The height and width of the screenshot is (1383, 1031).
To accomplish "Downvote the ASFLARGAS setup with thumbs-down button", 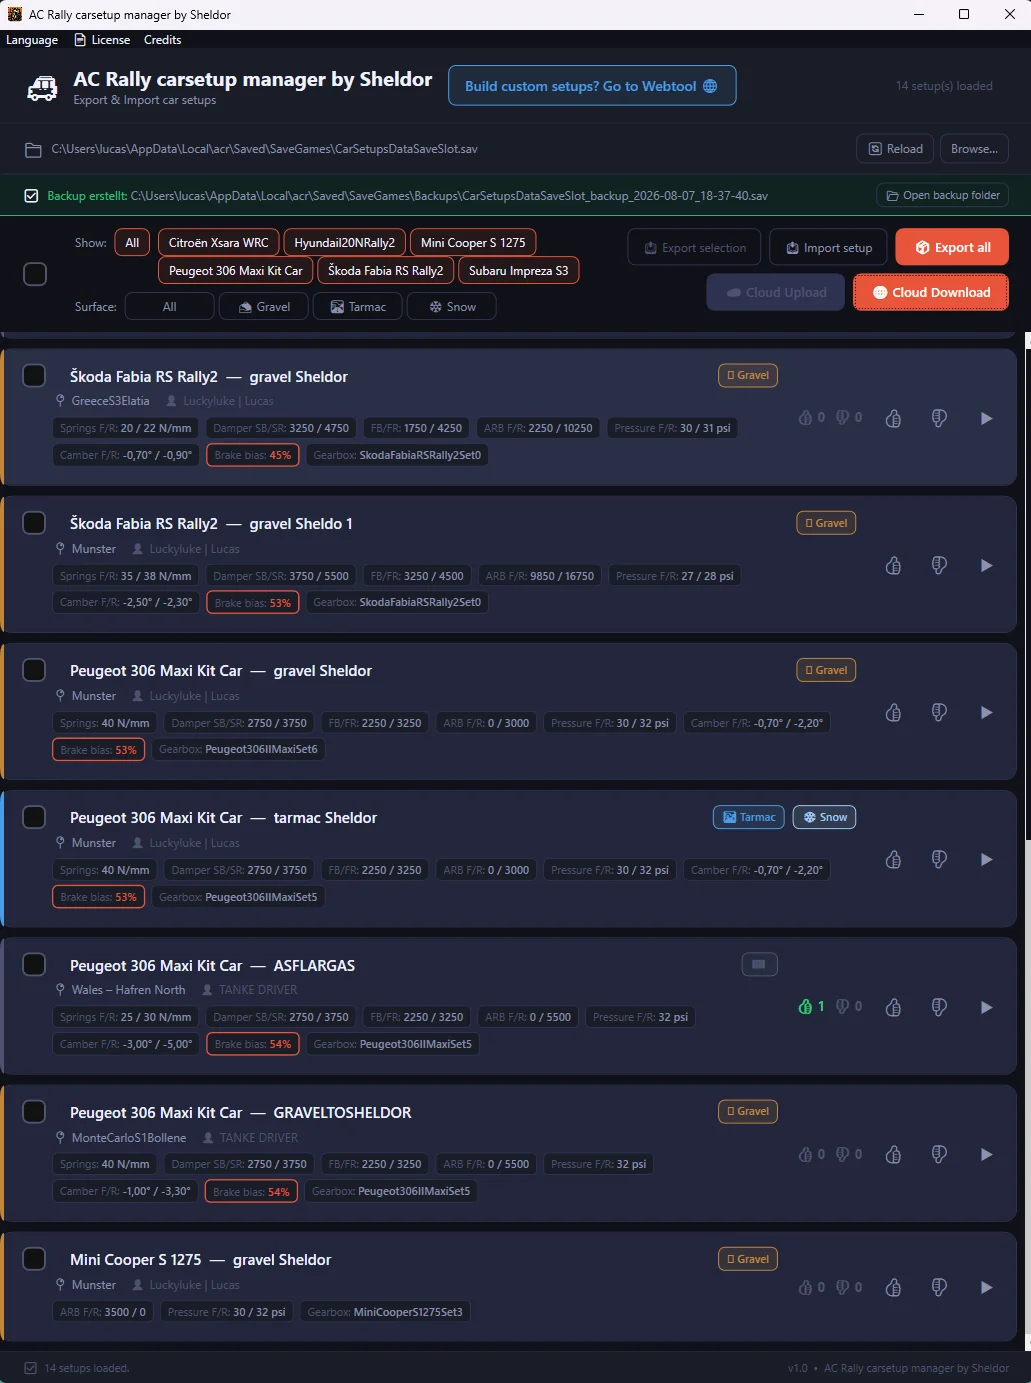I will [939, 1007].
